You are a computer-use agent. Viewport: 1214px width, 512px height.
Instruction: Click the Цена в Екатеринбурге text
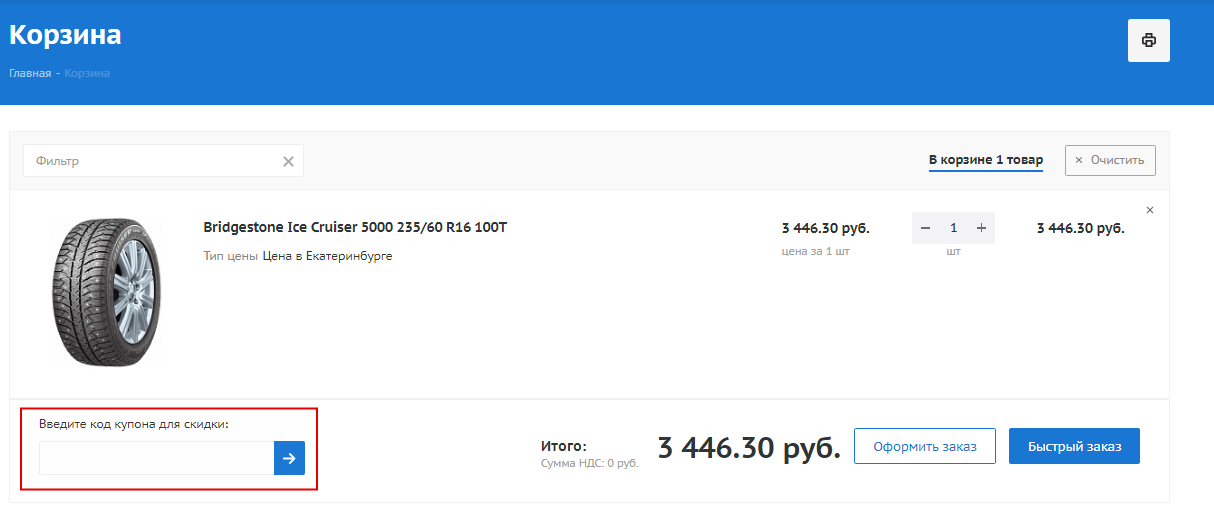click(327, 256)
